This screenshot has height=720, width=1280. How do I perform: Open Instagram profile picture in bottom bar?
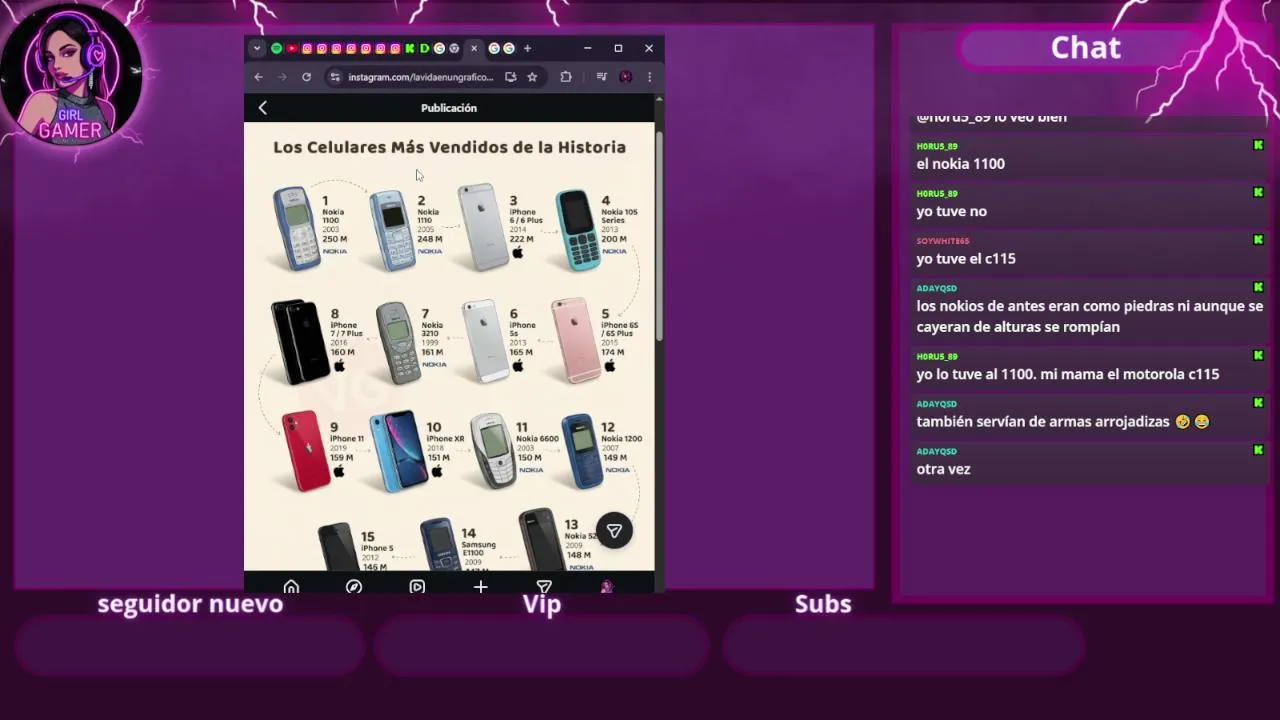[606, 587]
